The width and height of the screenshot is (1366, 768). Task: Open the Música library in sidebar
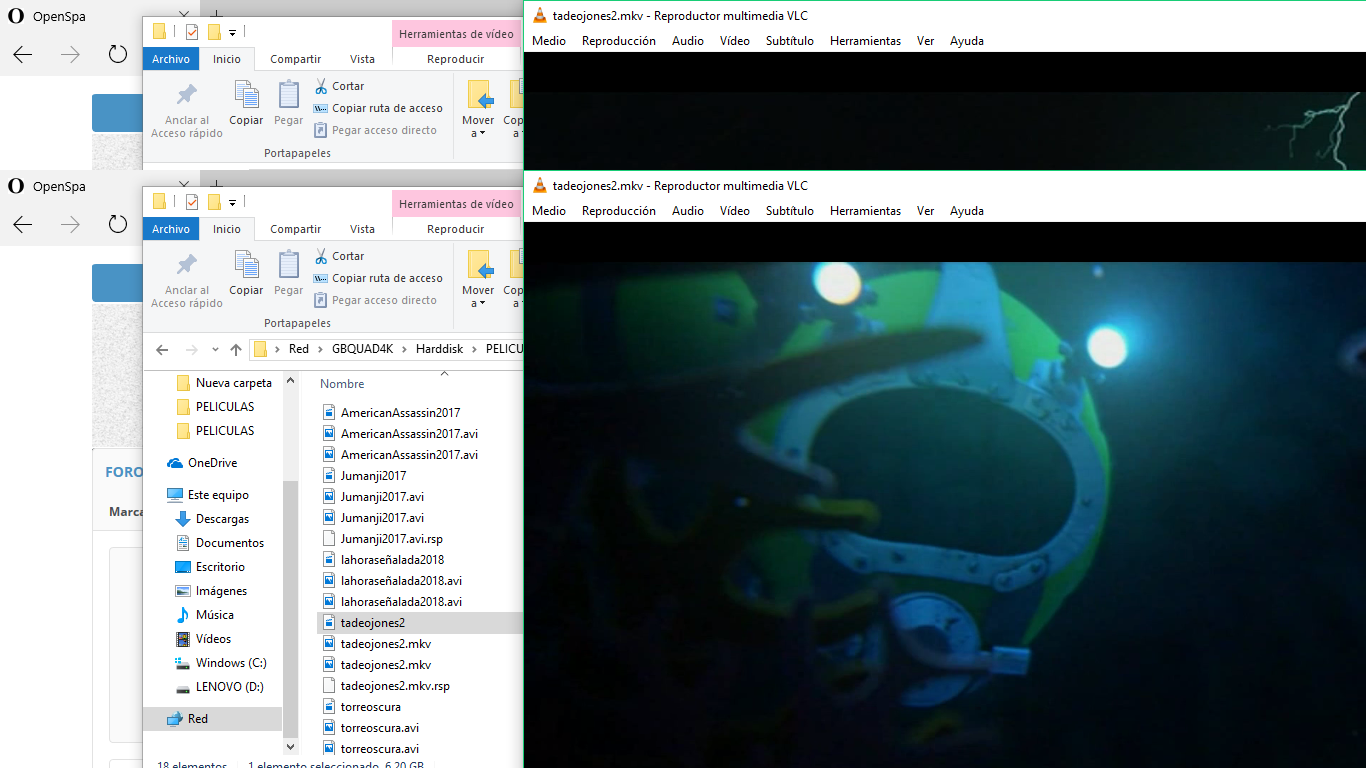(x=214, y=615)
